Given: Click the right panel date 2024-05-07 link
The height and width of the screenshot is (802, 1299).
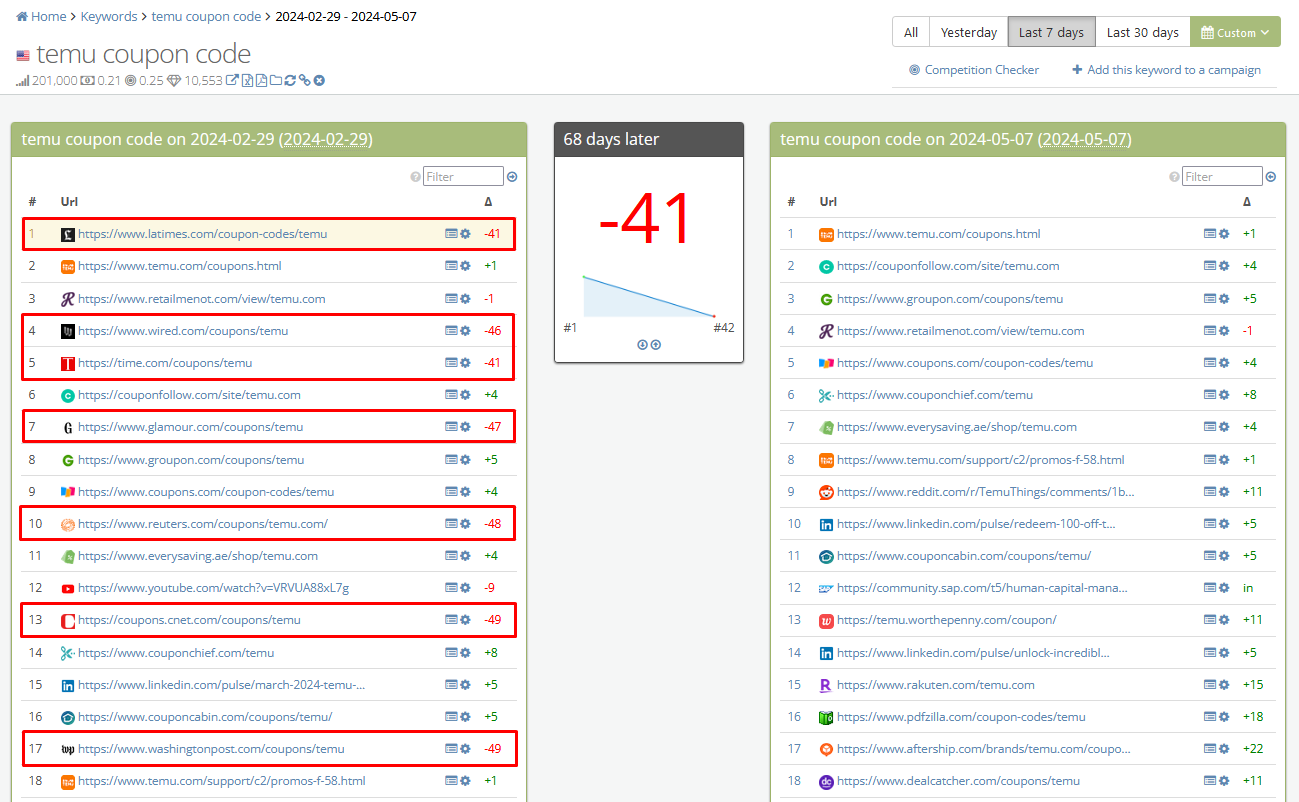Looking at the screenshot, I should click(1084, 140).
